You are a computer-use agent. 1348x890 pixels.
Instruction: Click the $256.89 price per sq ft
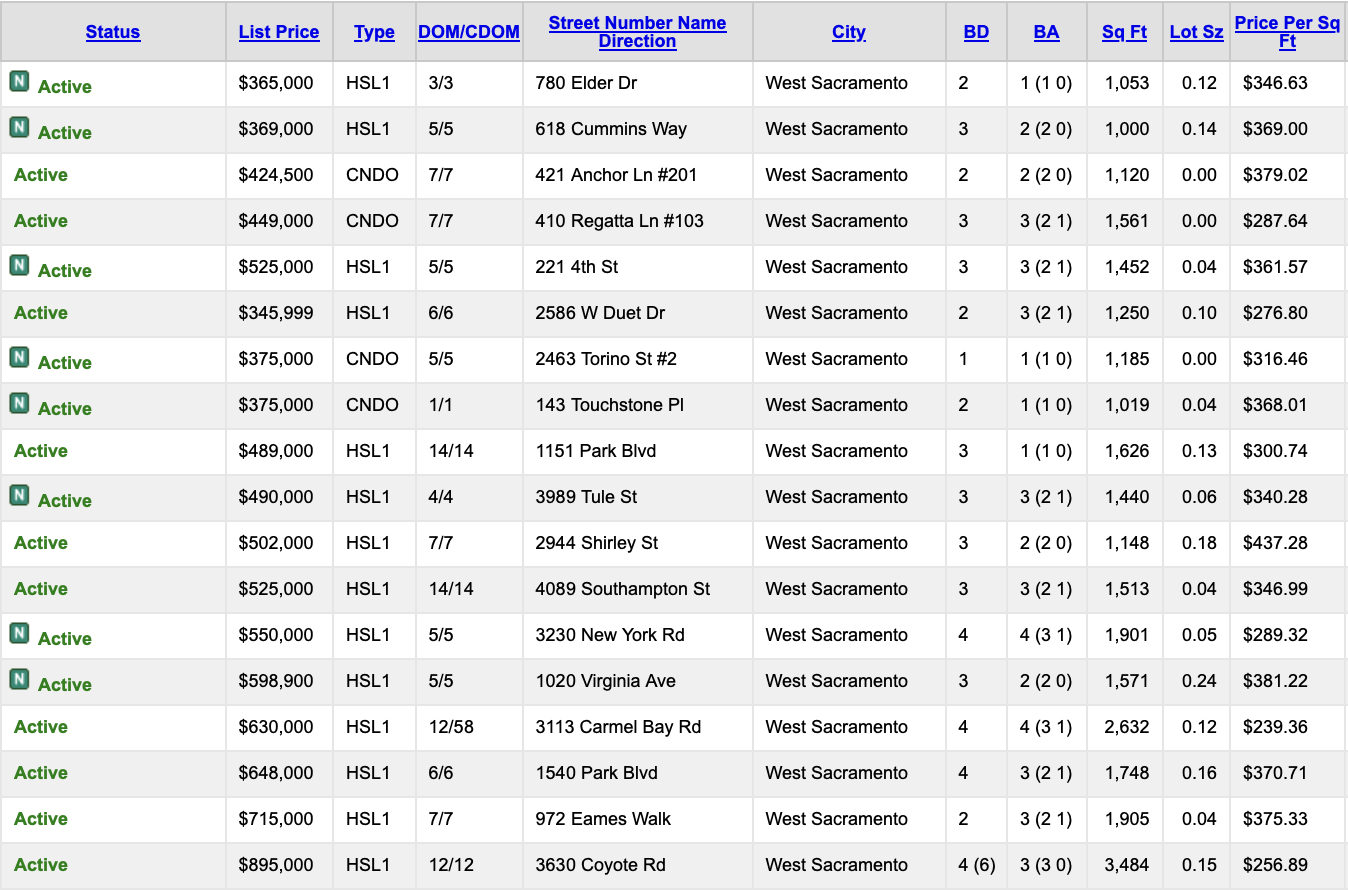pos(1275,865)
